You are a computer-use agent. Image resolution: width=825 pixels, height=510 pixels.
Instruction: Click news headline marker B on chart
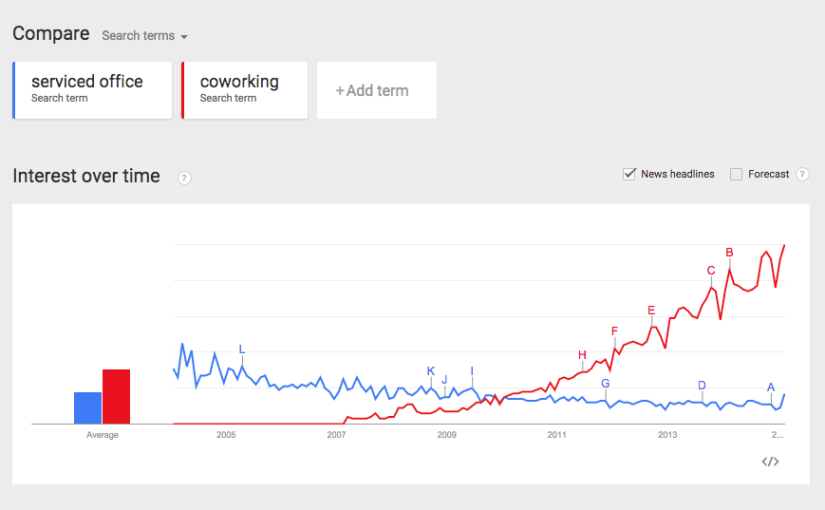729,252
